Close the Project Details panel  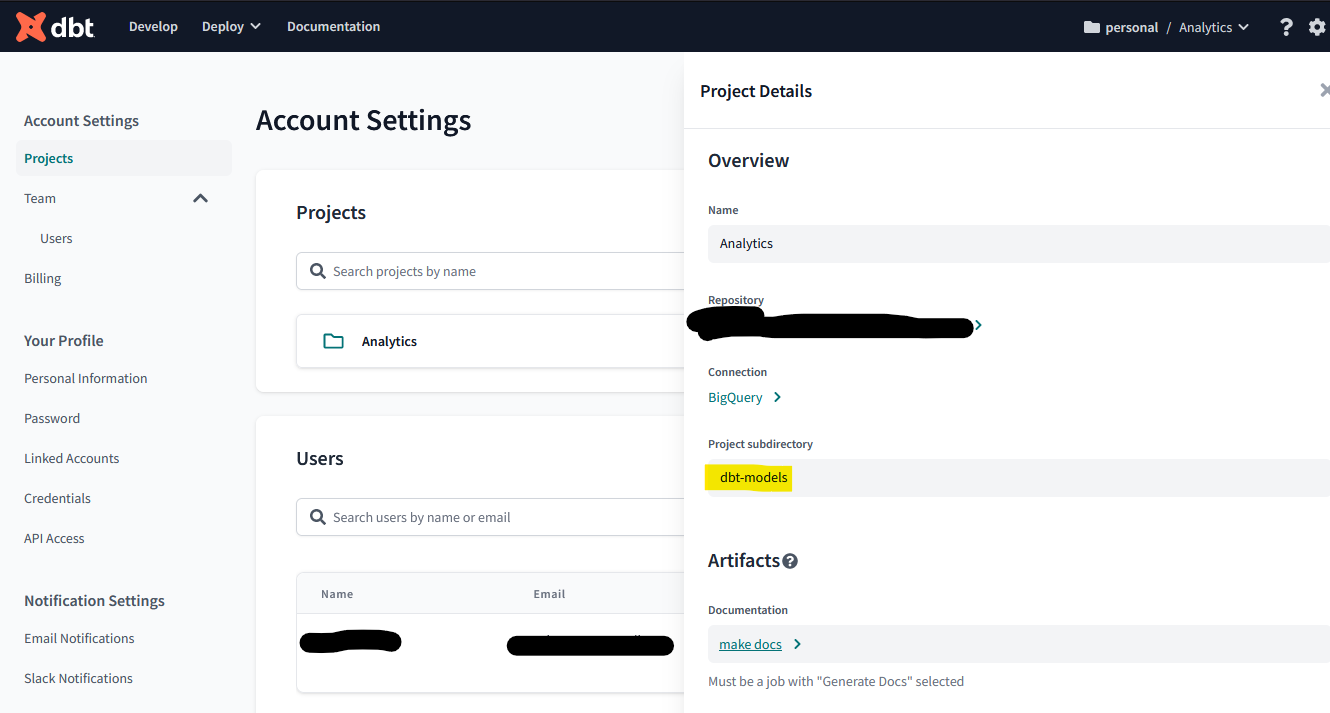click(x=1324, y=90)
